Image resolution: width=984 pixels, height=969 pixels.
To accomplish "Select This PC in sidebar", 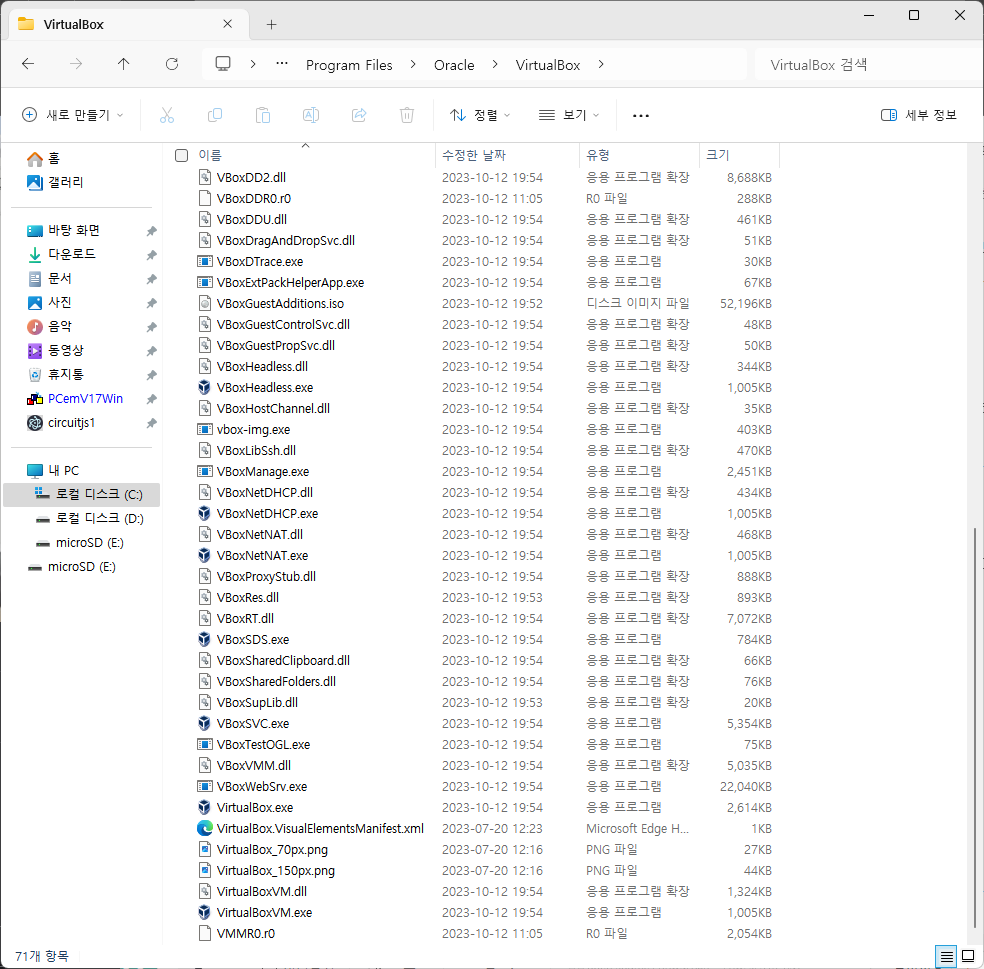I will [53, 471].
